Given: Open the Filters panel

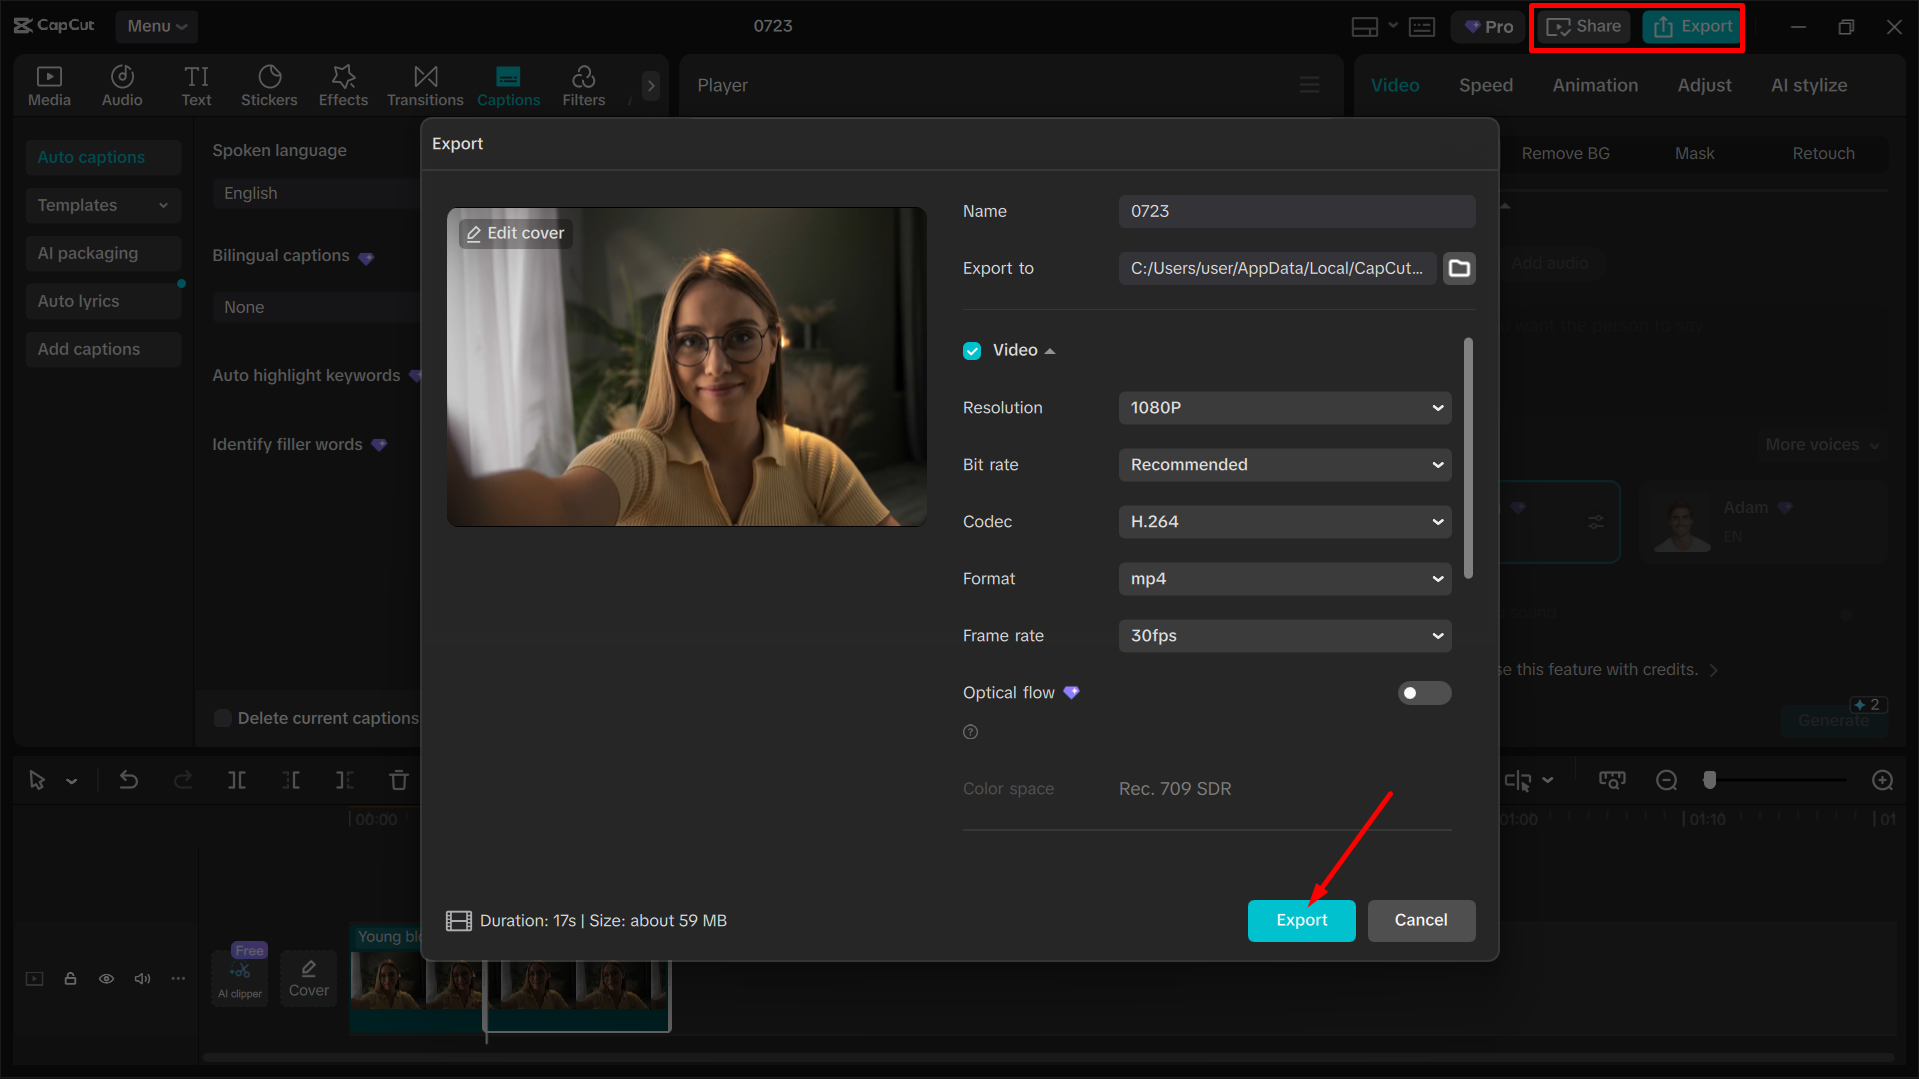Looking at the screenshot, I should point(583,85).
